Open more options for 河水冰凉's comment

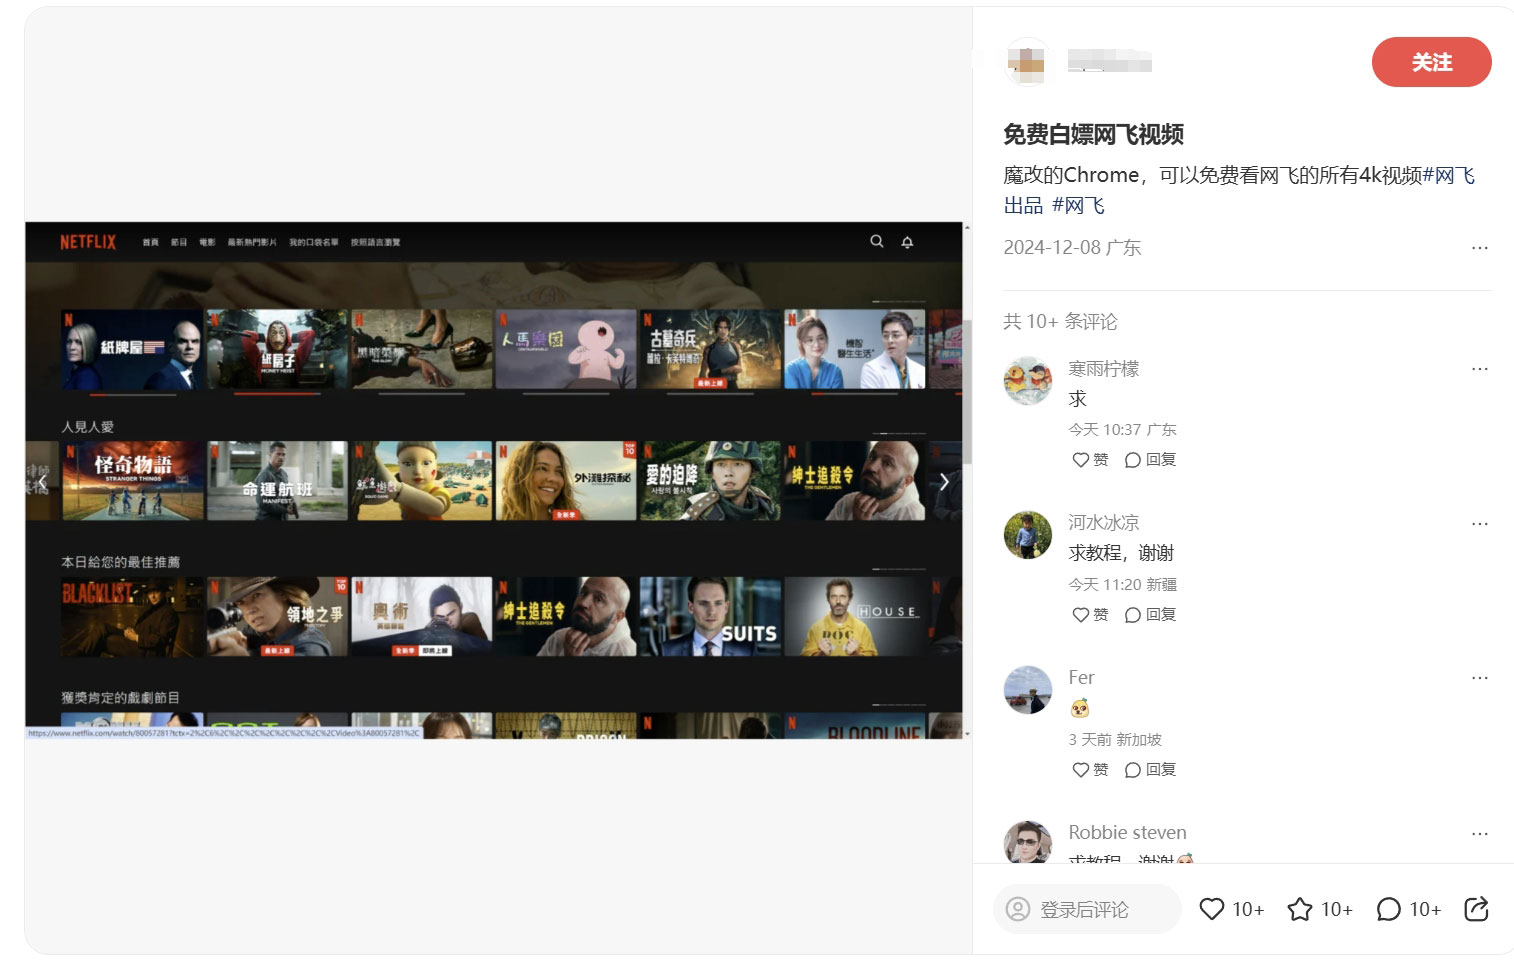coord(1479,524)
